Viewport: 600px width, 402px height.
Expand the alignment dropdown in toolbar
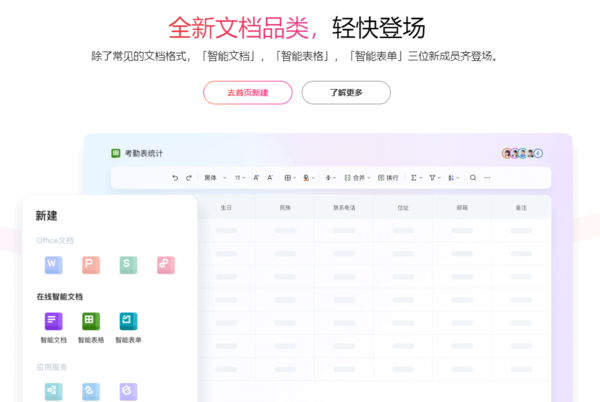[x=330, y=178]
